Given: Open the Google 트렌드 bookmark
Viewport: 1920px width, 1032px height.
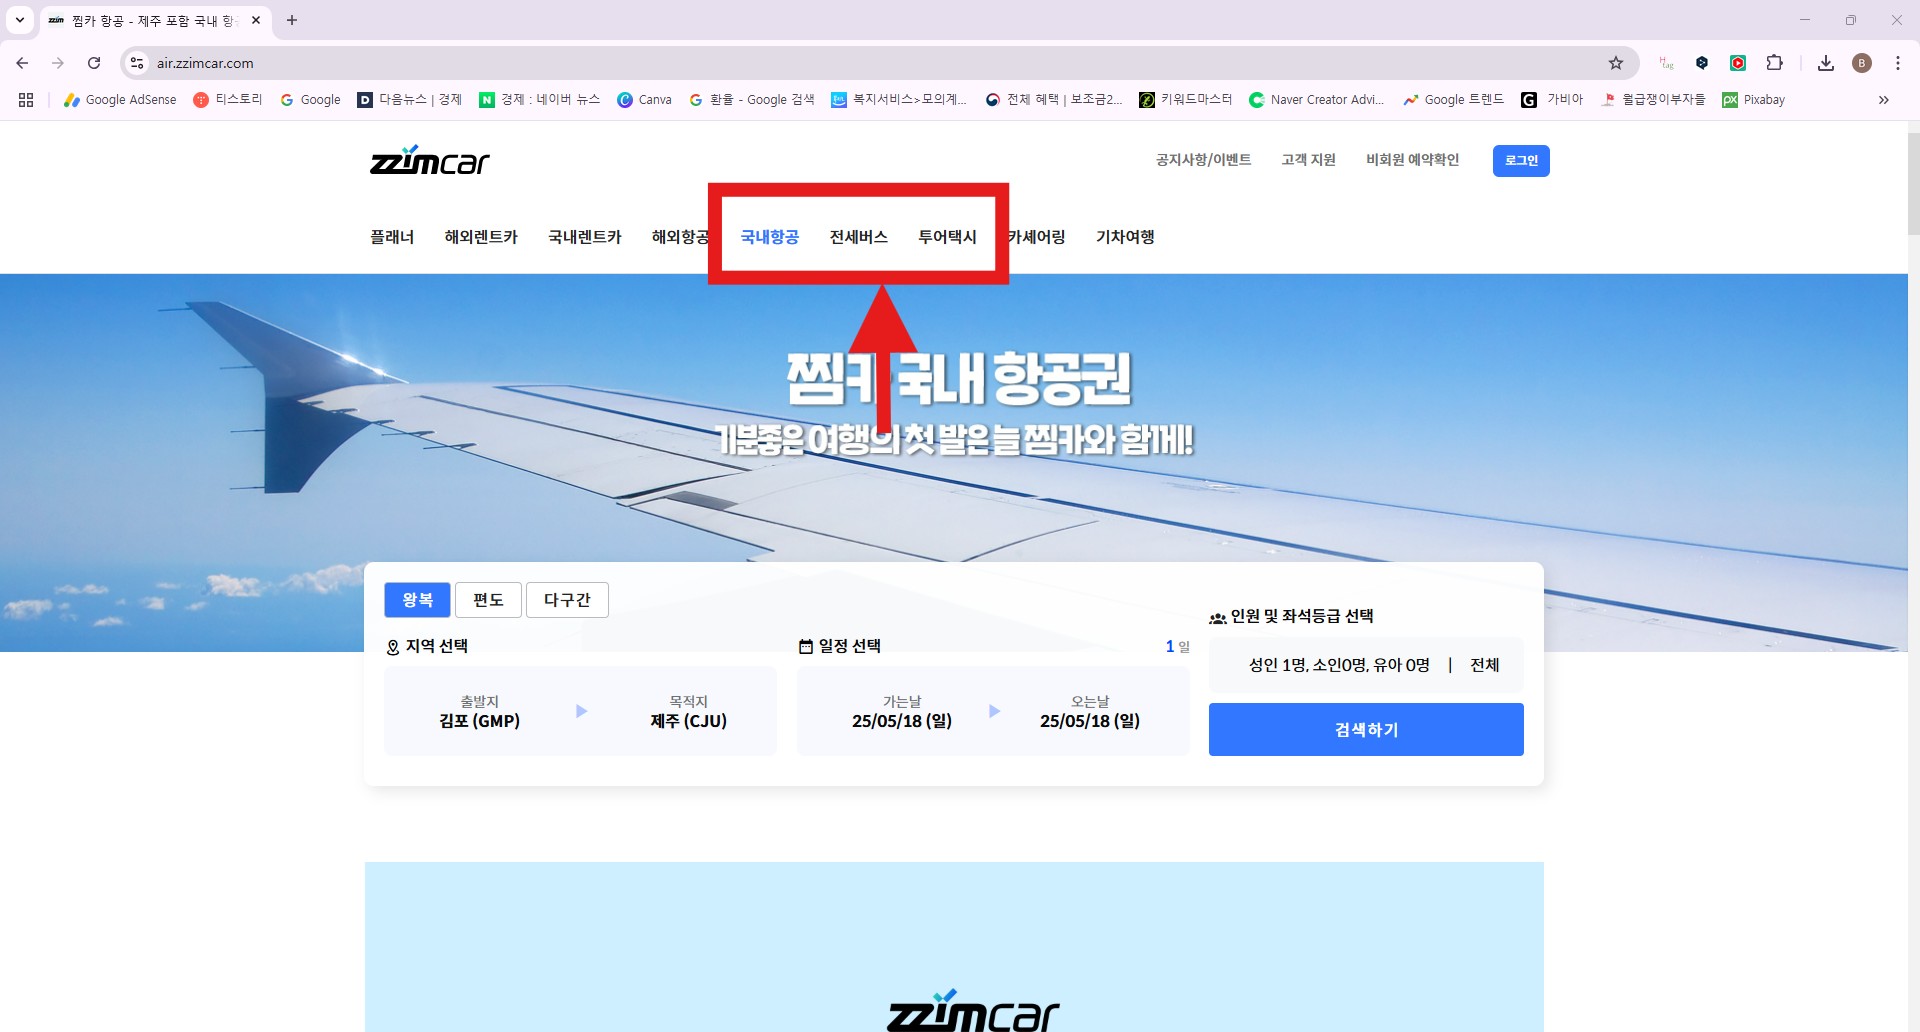Looking at the screenshot, I should 1453,99.
